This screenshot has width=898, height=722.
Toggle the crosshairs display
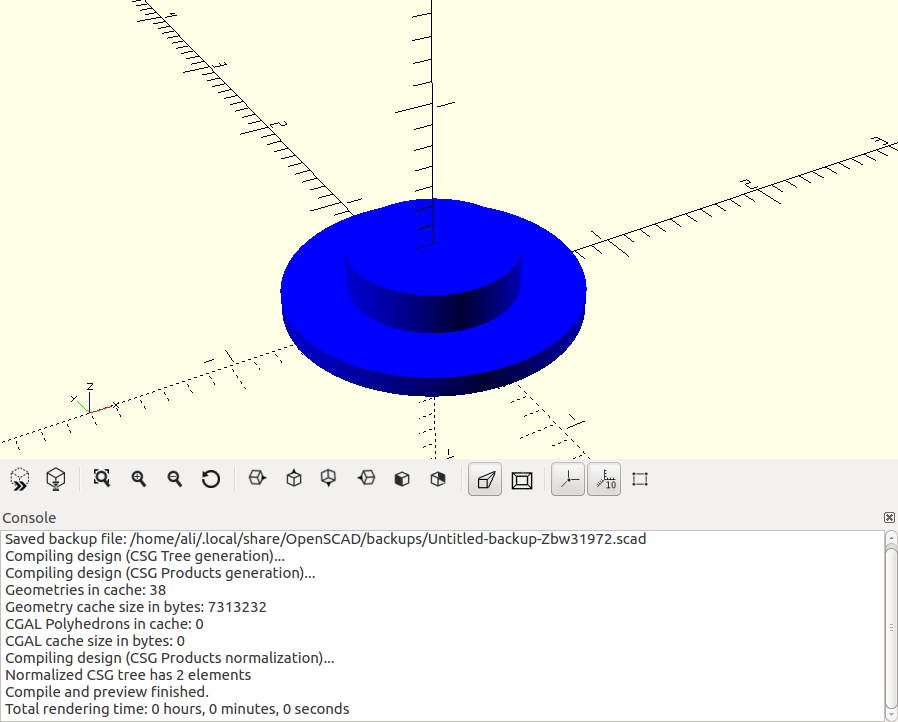pyautogui.click(x=640, y=479)
